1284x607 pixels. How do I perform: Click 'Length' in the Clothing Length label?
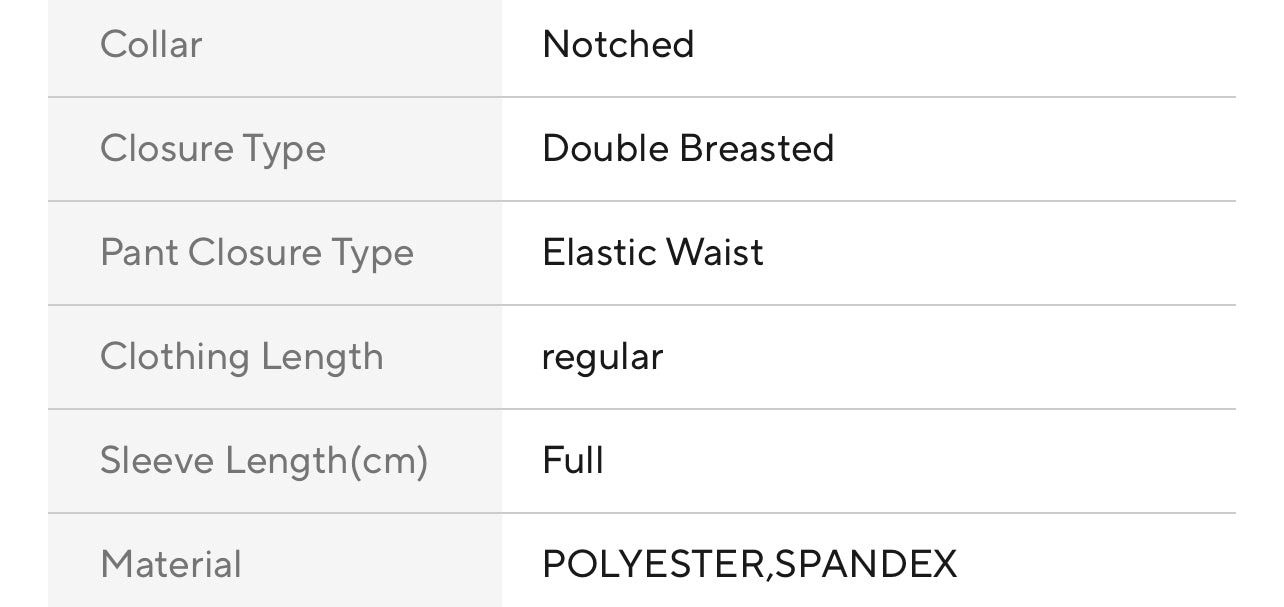pos(322,358)
